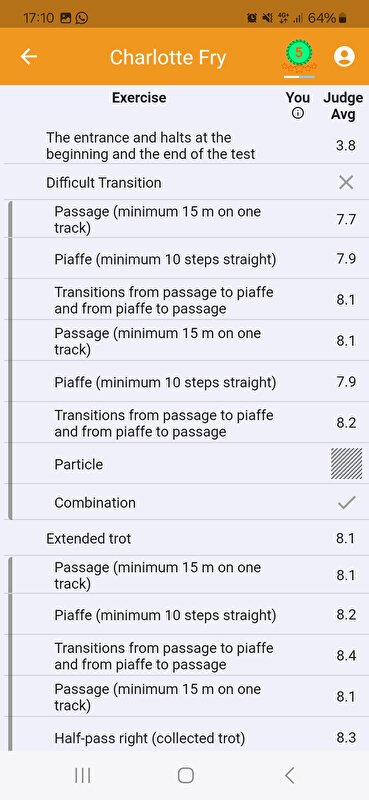Tap the hatched box in Particle row
The height and width of the screenshot is (800, 369).
(347, 464)
